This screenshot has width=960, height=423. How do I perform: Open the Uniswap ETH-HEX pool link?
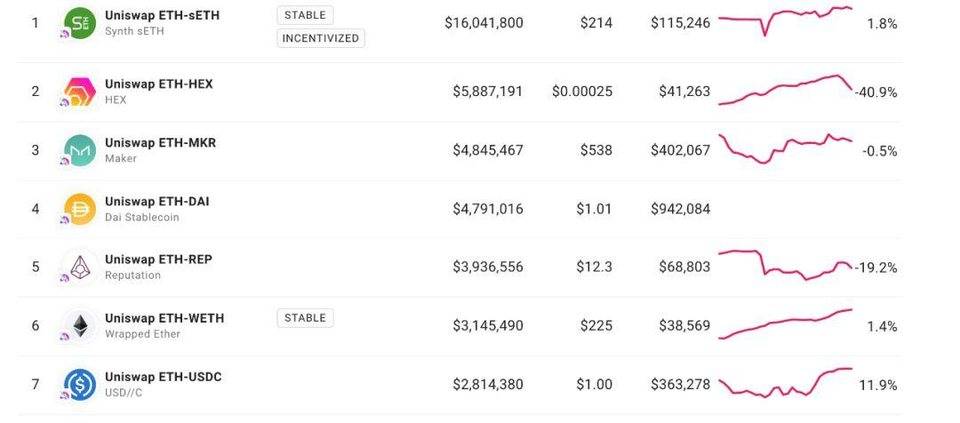point(159,84)
